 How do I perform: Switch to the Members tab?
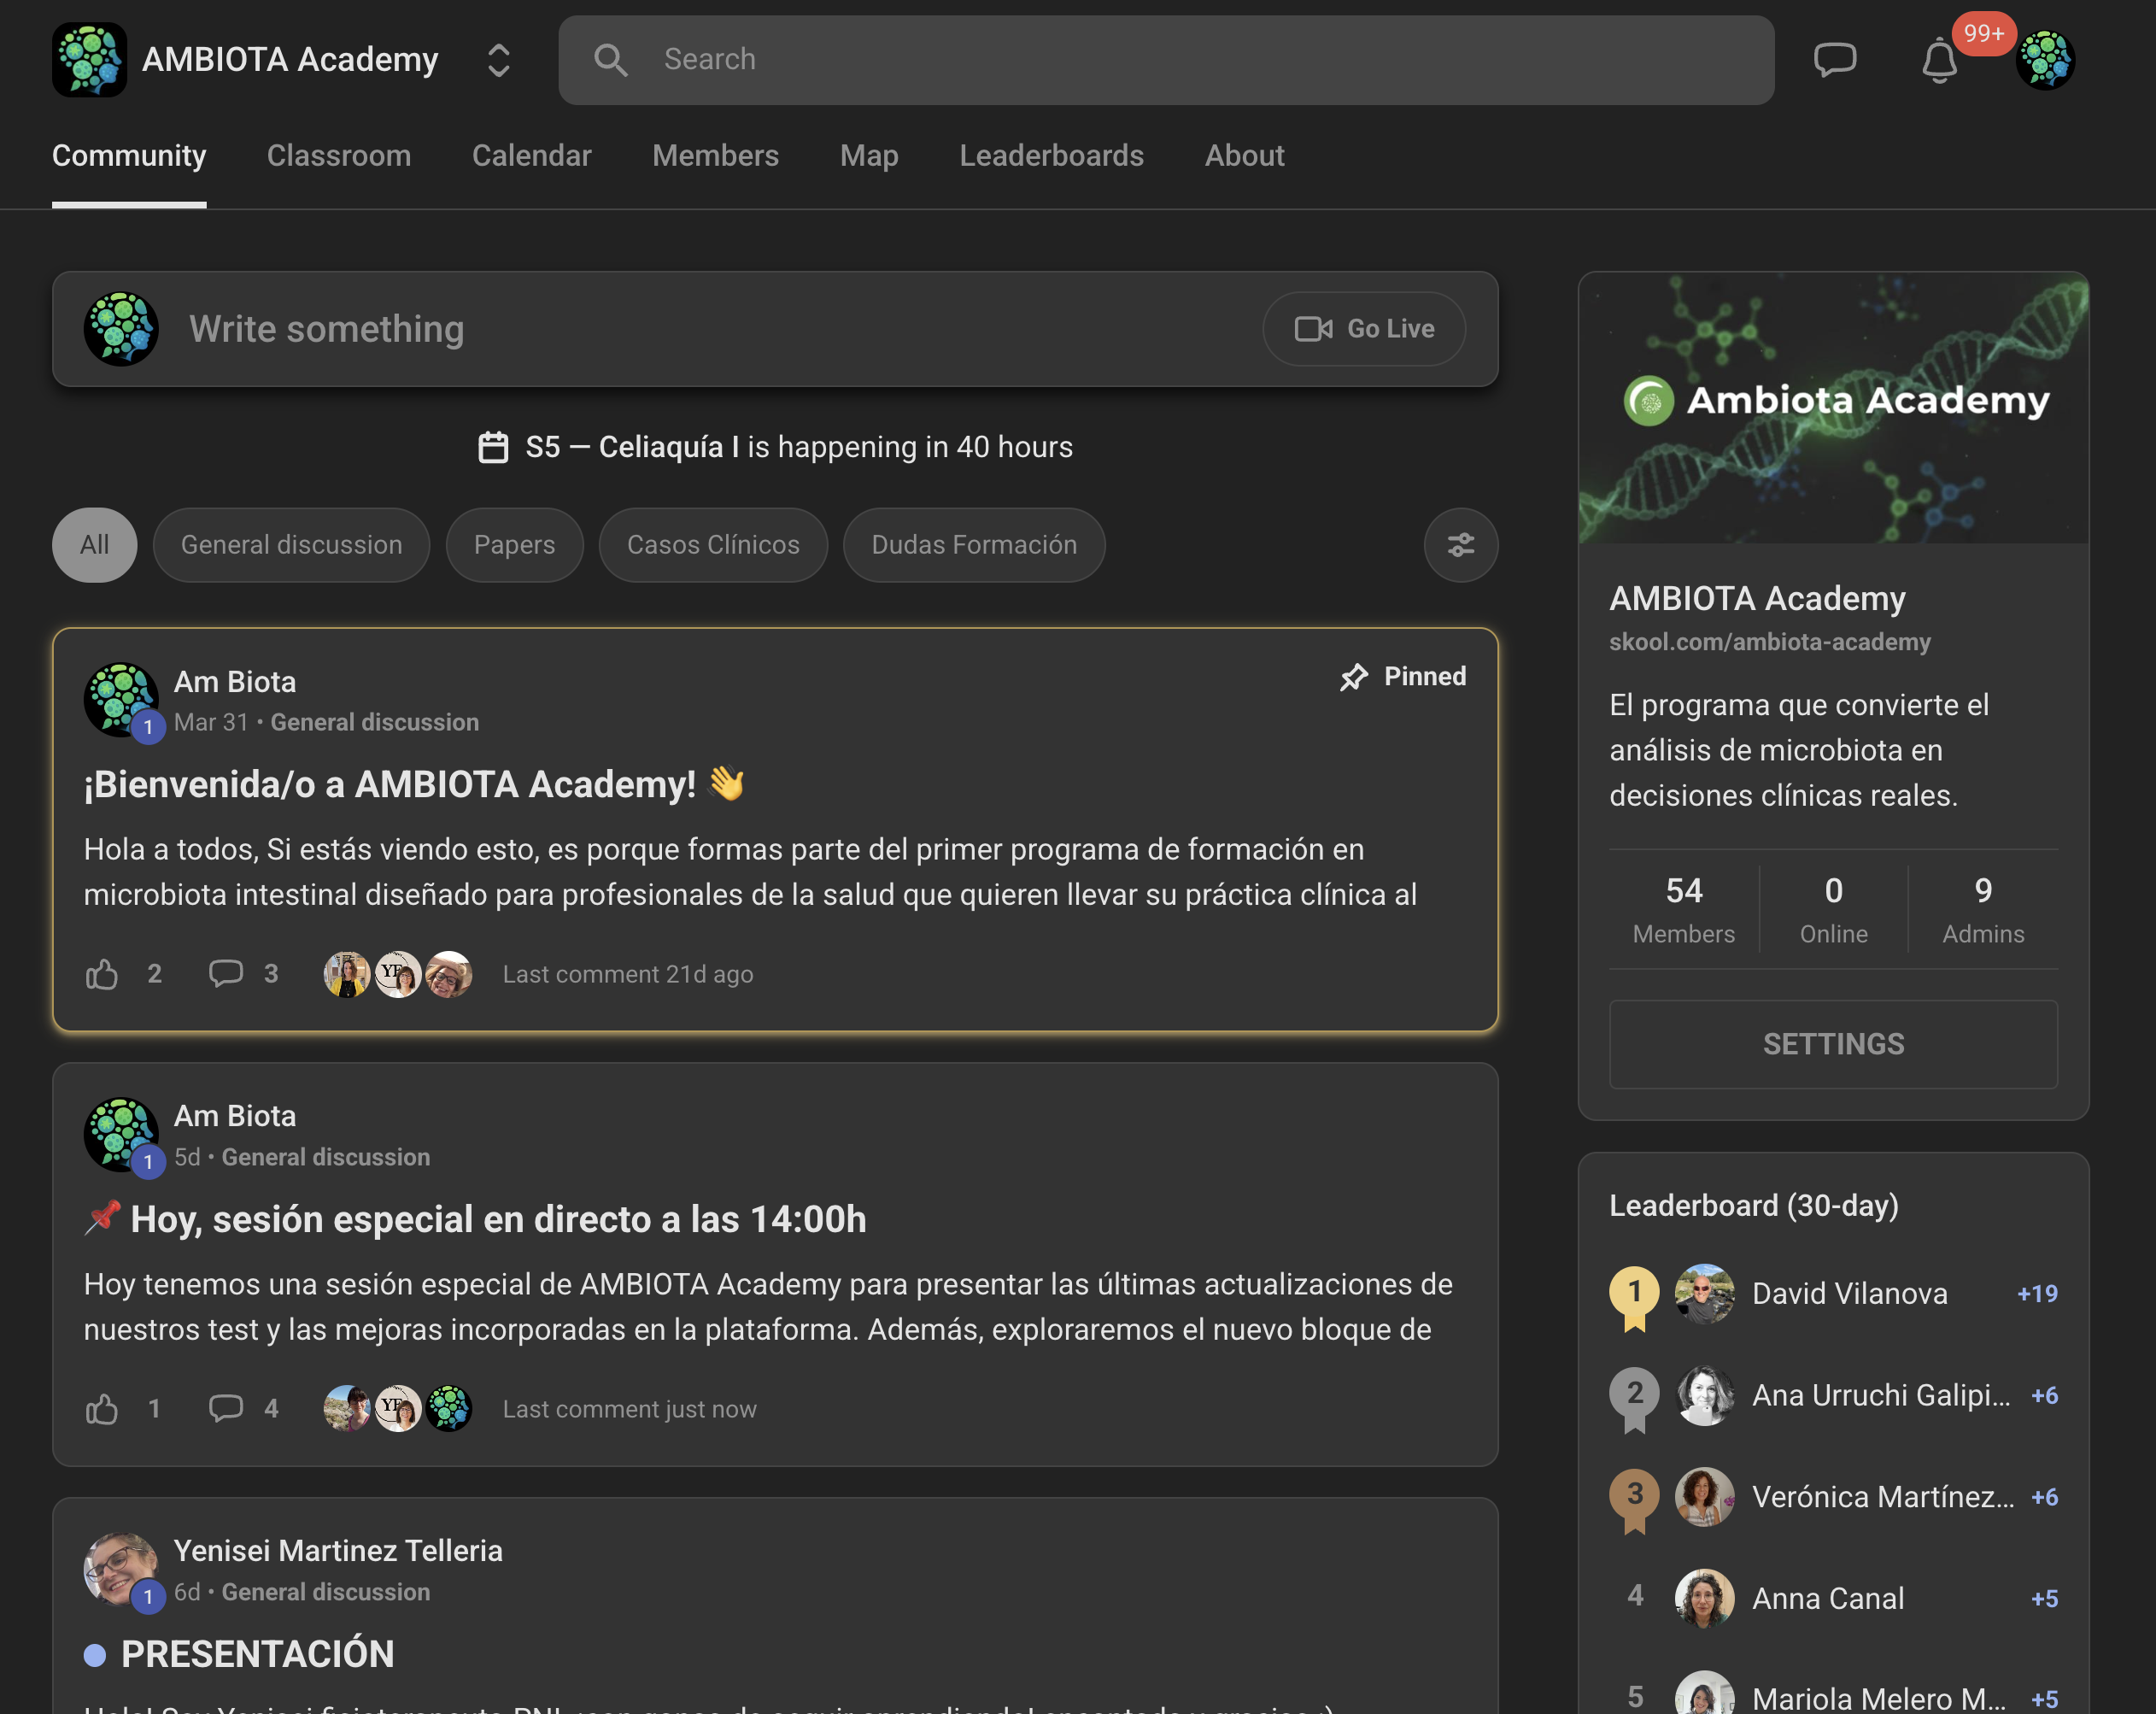[716, 156]
